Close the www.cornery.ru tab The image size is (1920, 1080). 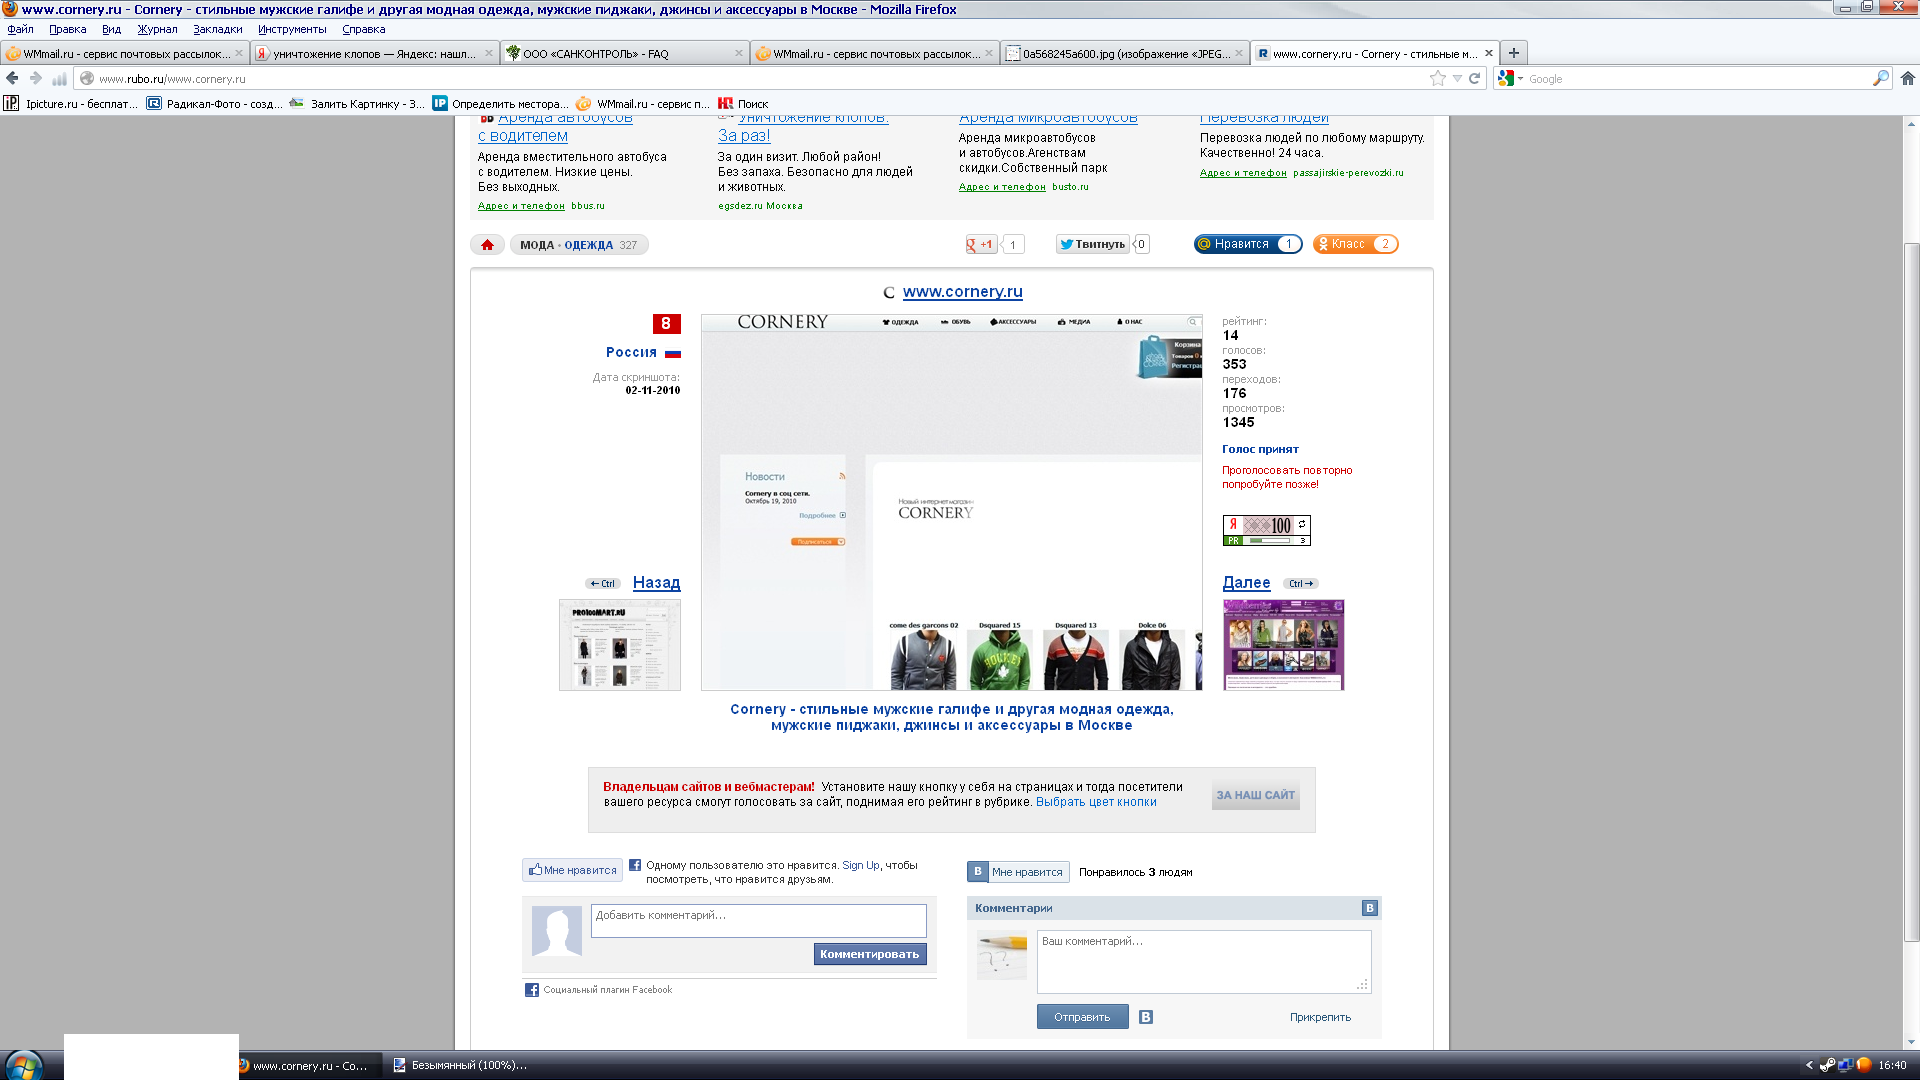1489,53
